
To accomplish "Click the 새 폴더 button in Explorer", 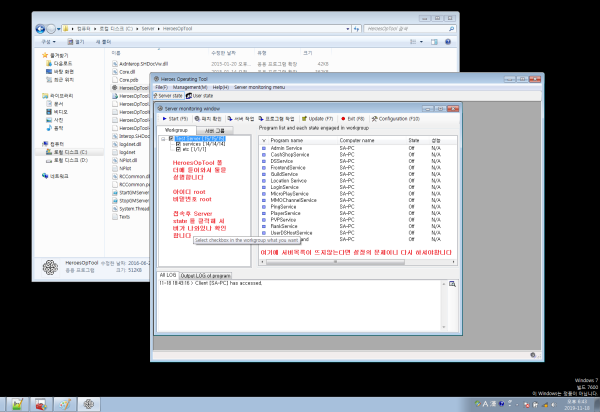I will coord(103,42).
